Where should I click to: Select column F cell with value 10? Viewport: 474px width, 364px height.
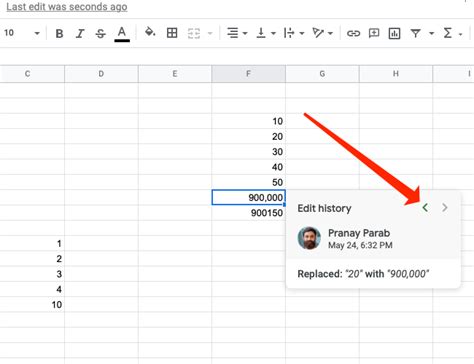click(x=249, y=121)
